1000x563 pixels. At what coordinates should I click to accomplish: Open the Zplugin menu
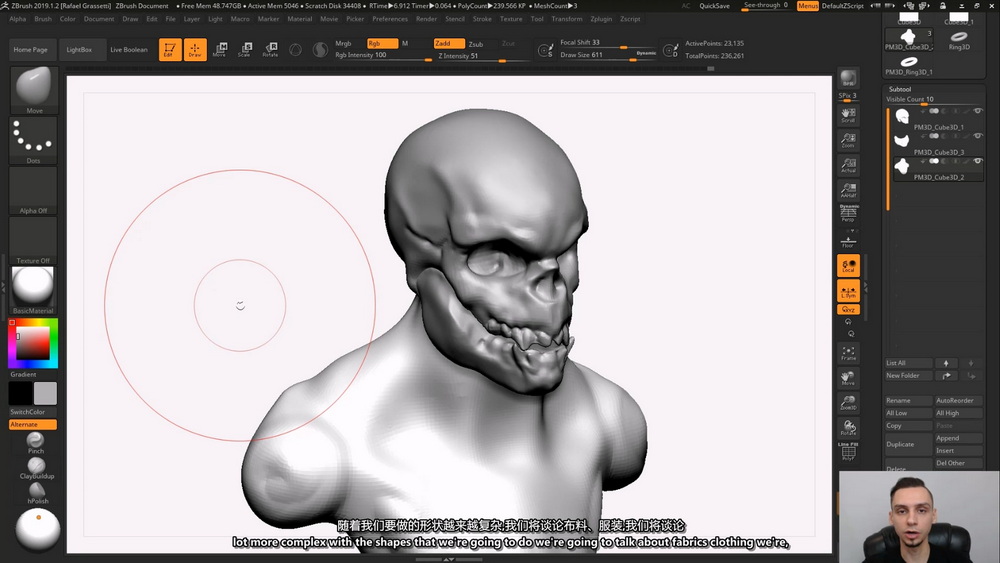(601, 18)
